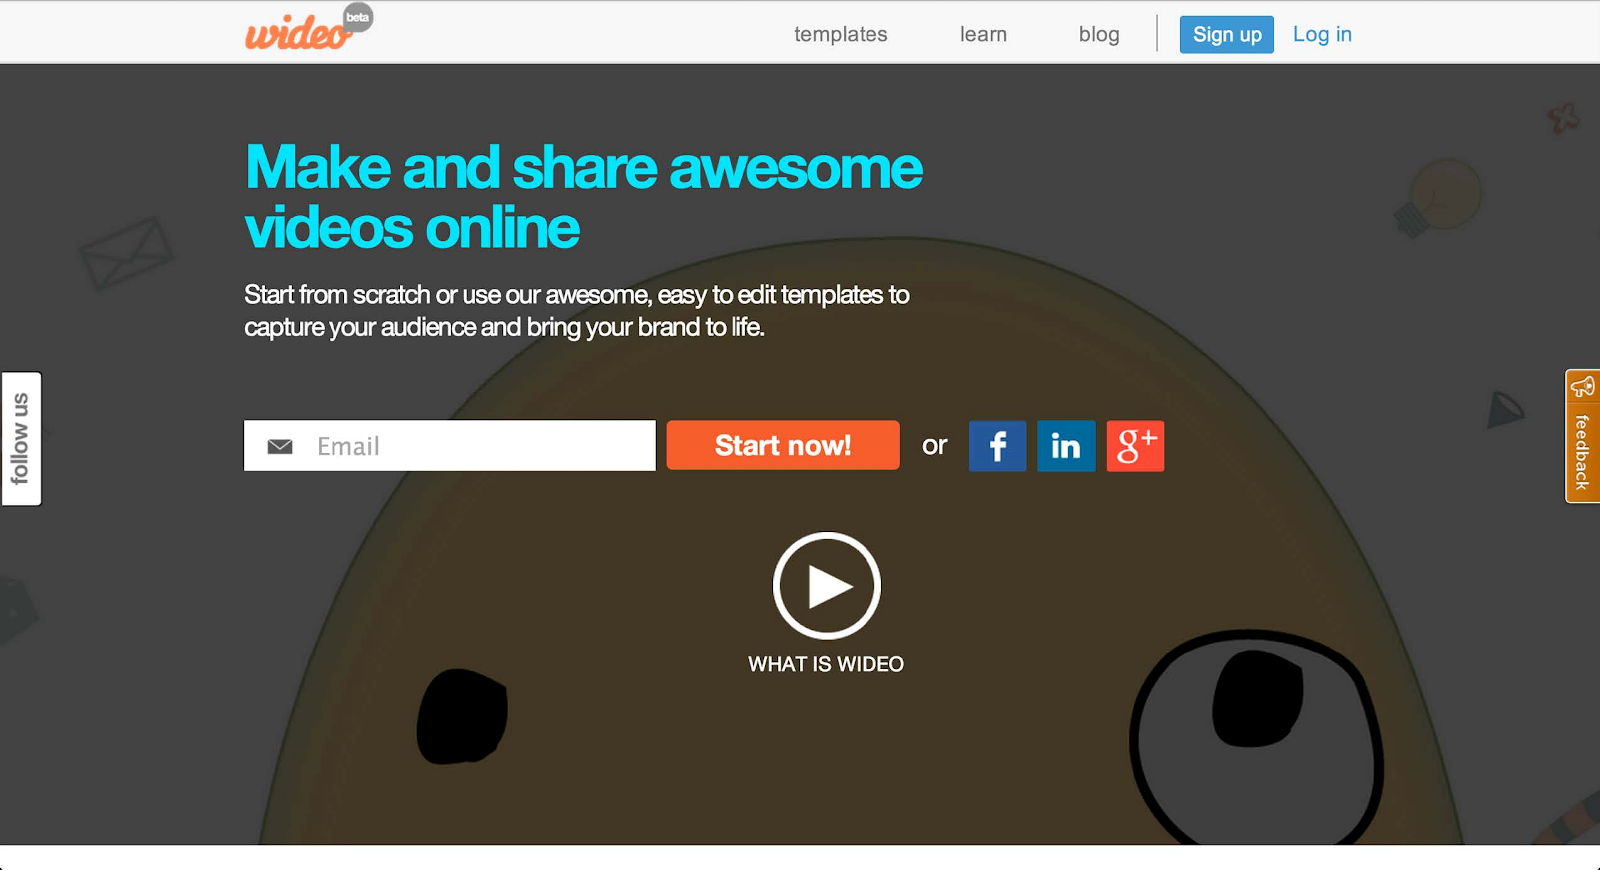Screen dimensions: 1600x870
Task: Focus the Email input field
Action: [450, 445]
